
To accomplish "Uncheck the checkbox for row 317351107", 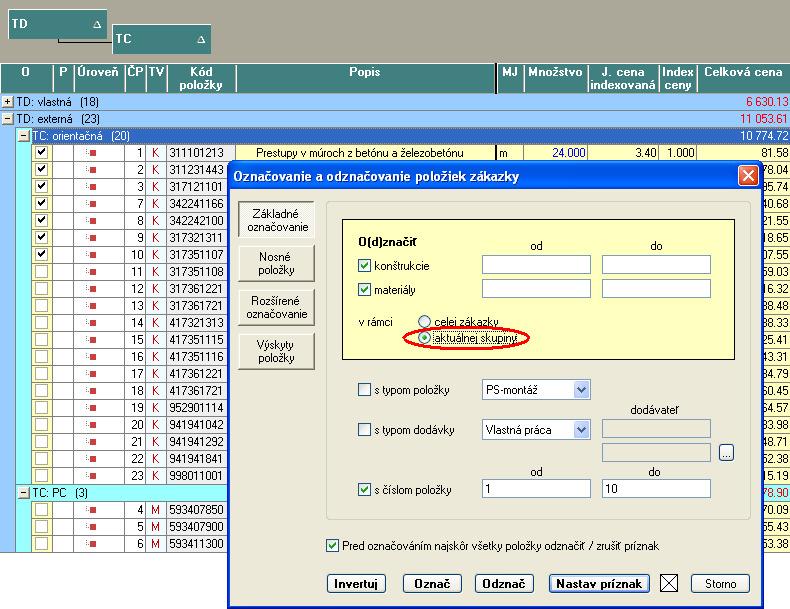I will click(x=41, y=254).
